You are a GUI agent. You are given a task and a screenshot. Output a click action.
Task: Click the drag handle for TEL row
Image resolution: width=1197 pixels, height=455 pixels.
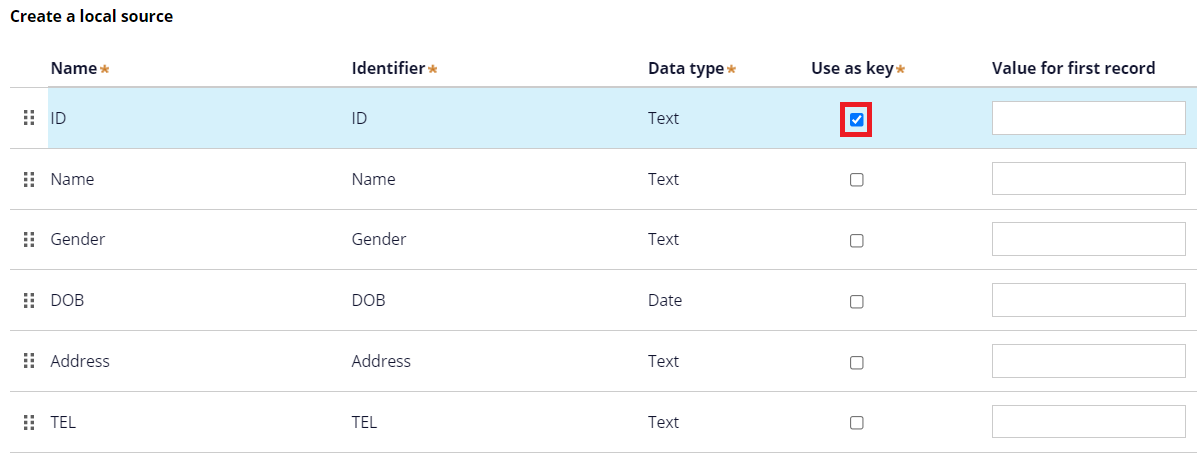(29, 422)
